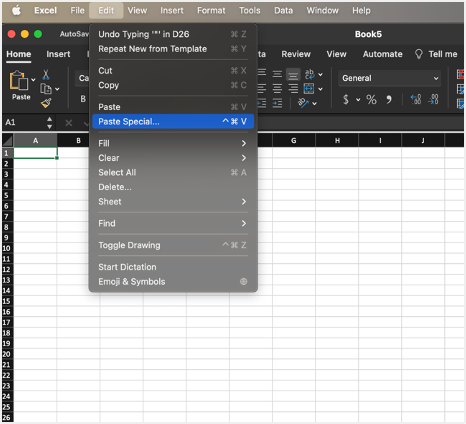Center text horizontally in the ribbon
Viewport: 466px width, 424px height.
[277, 89]
